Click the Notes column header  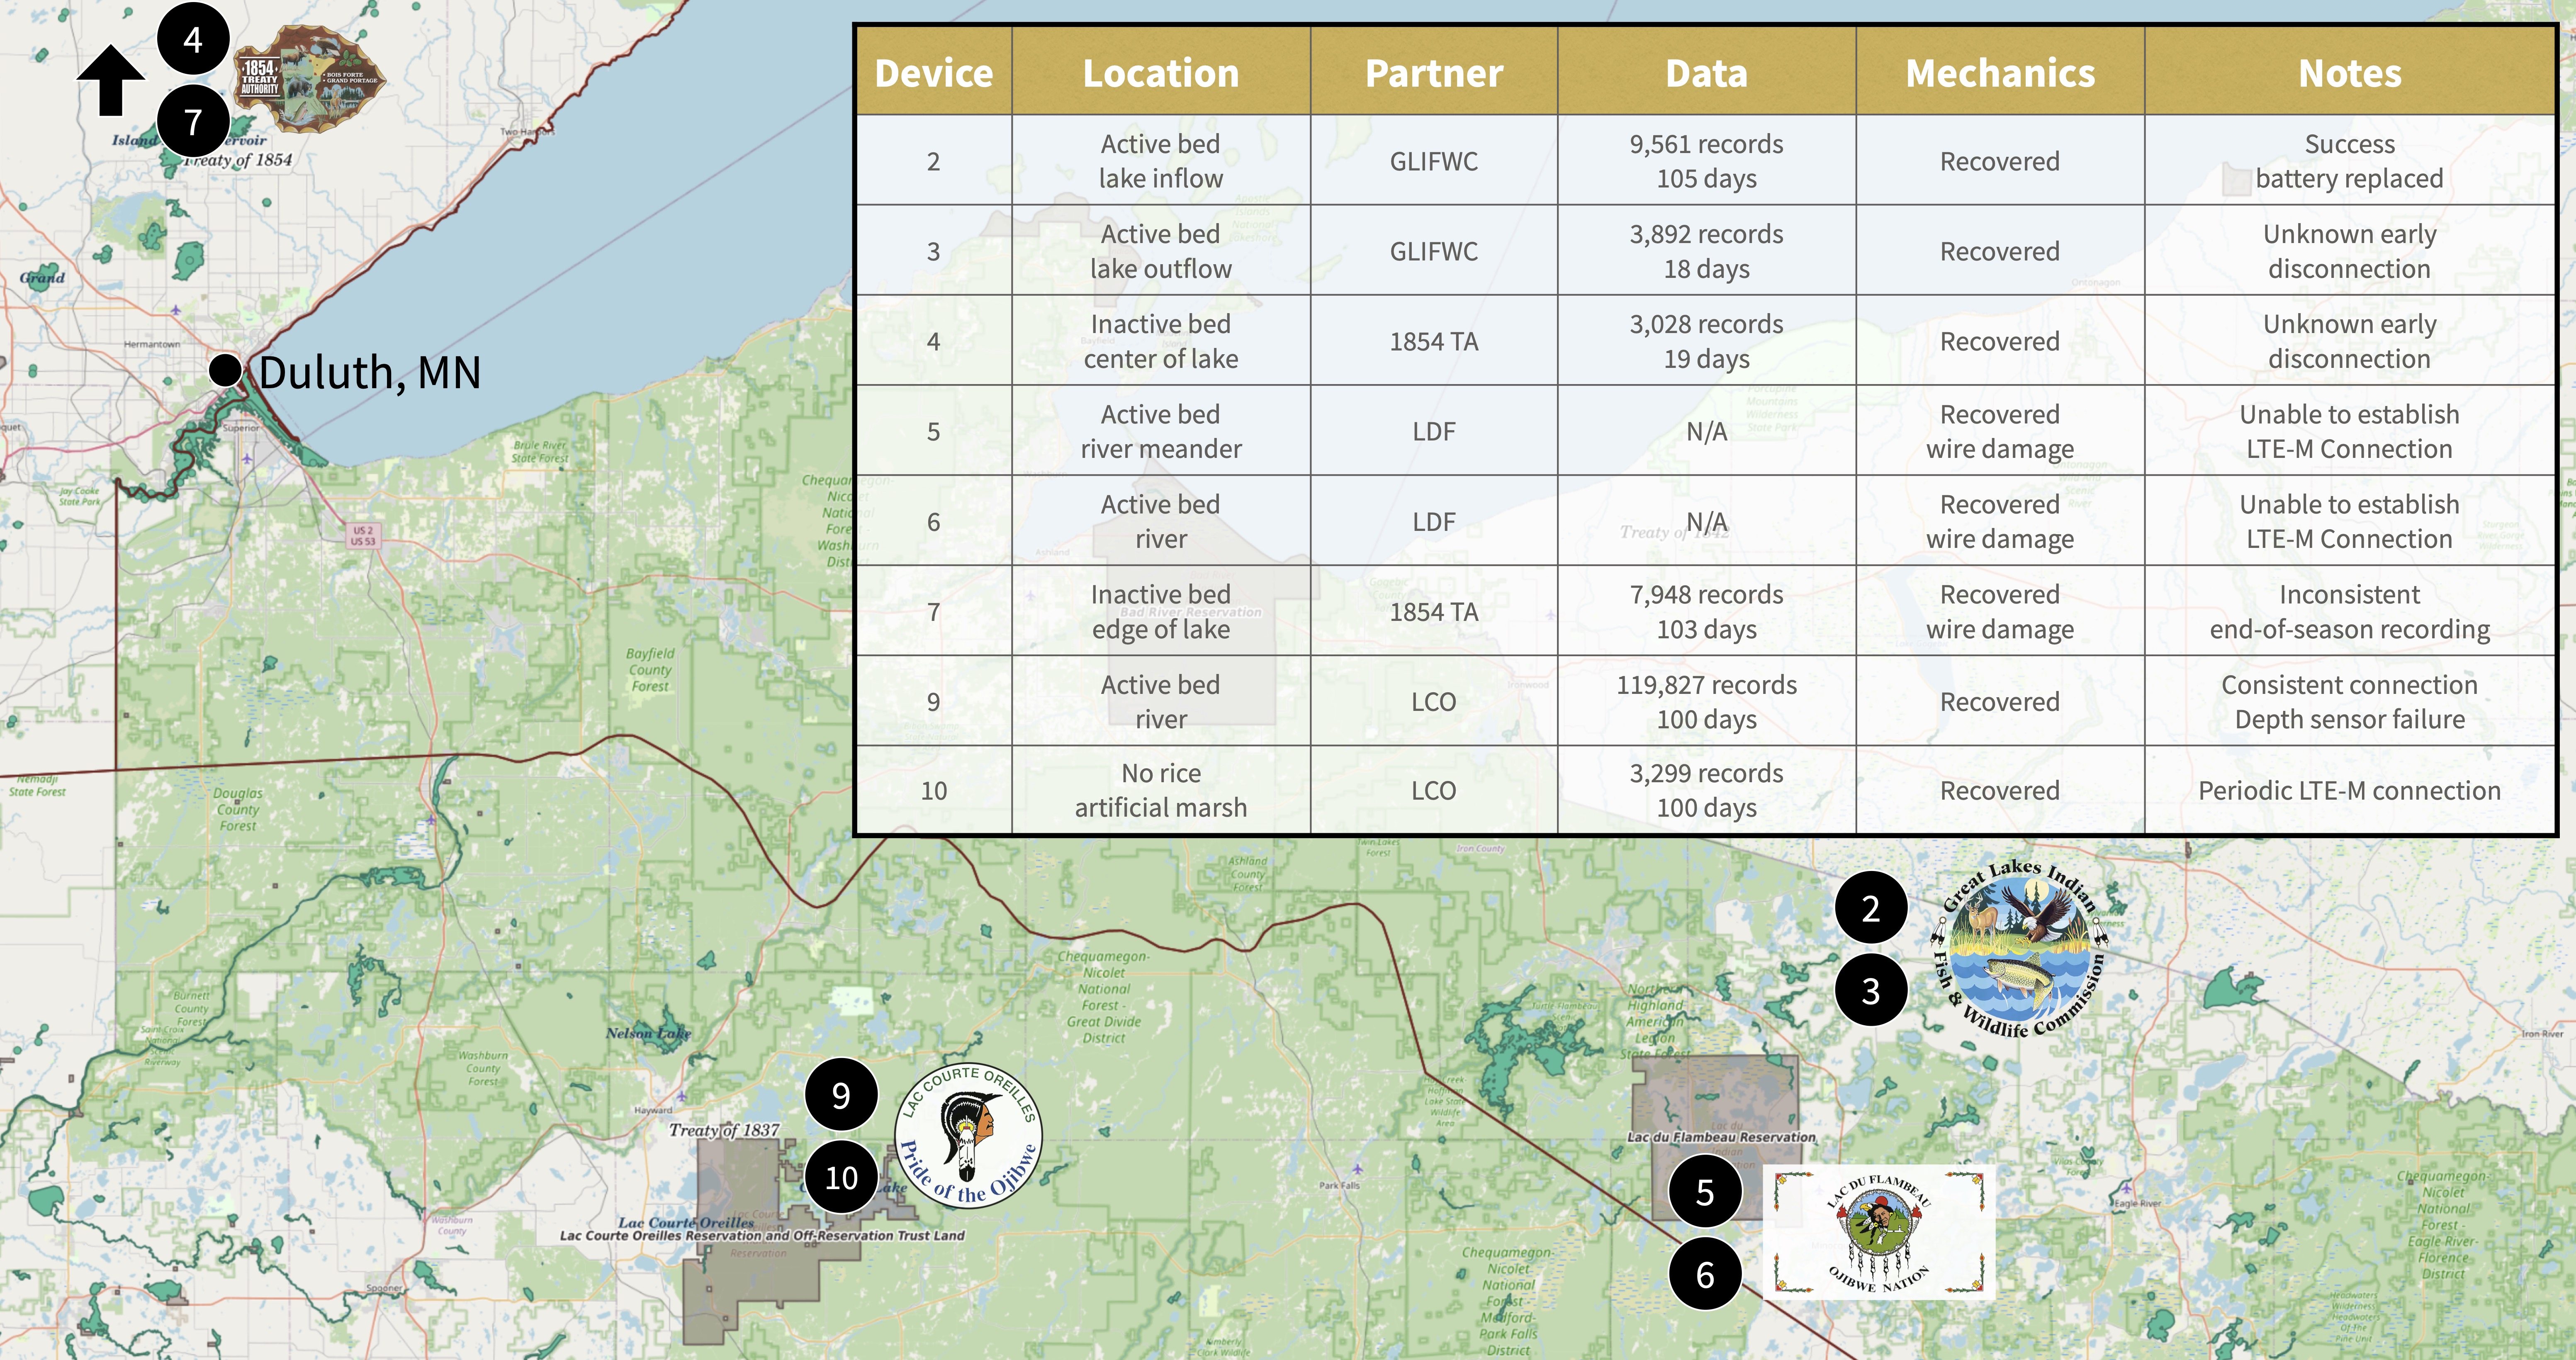(2349, 72)
